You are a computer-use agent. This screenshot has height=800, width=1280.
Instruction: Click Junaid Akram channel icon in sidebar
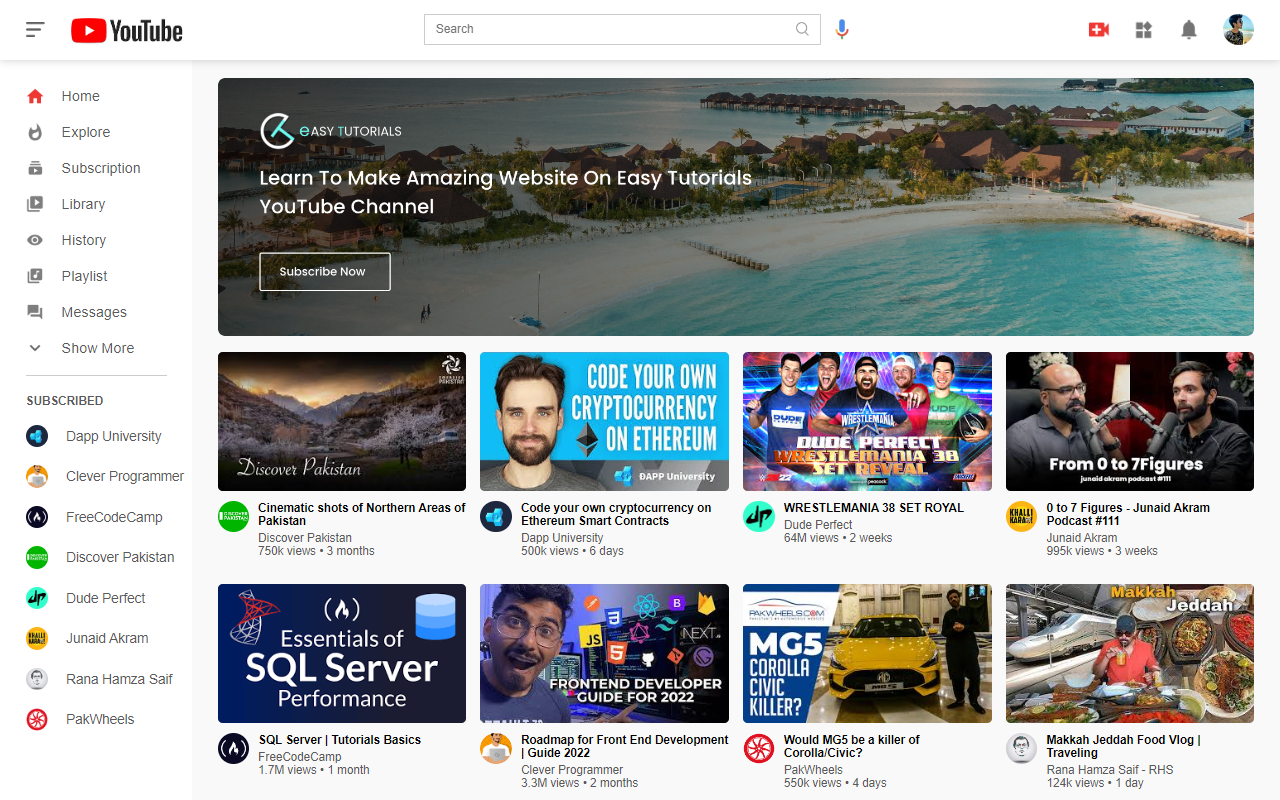coord(37,638)
